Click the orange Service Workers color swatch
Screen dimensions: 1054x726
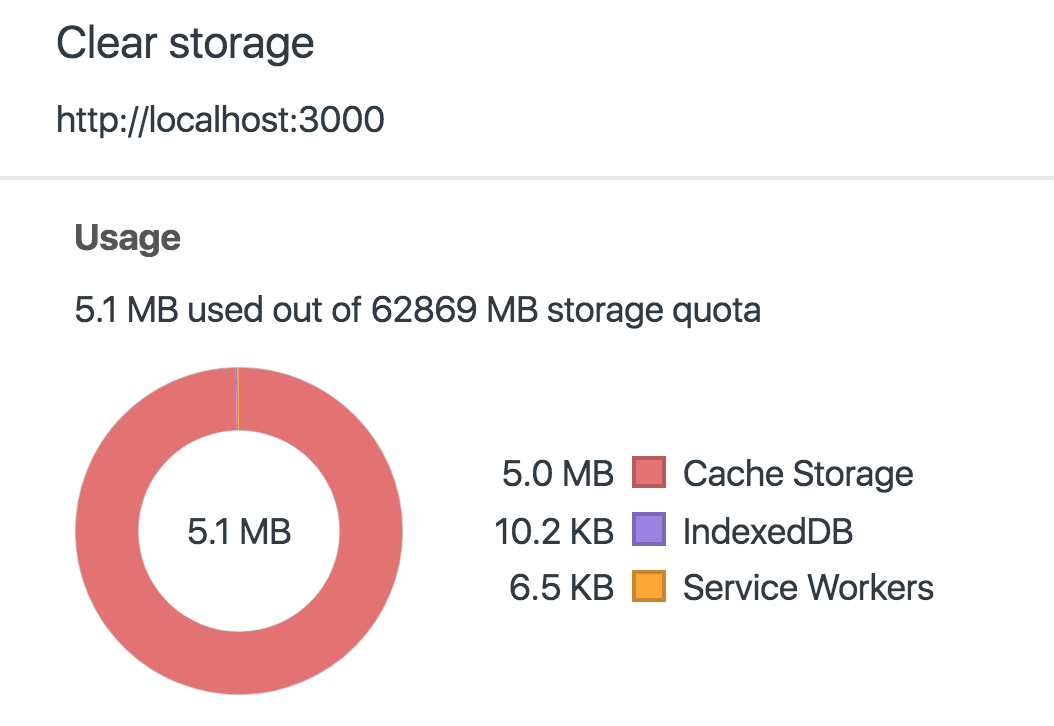(x=649, y=586)
